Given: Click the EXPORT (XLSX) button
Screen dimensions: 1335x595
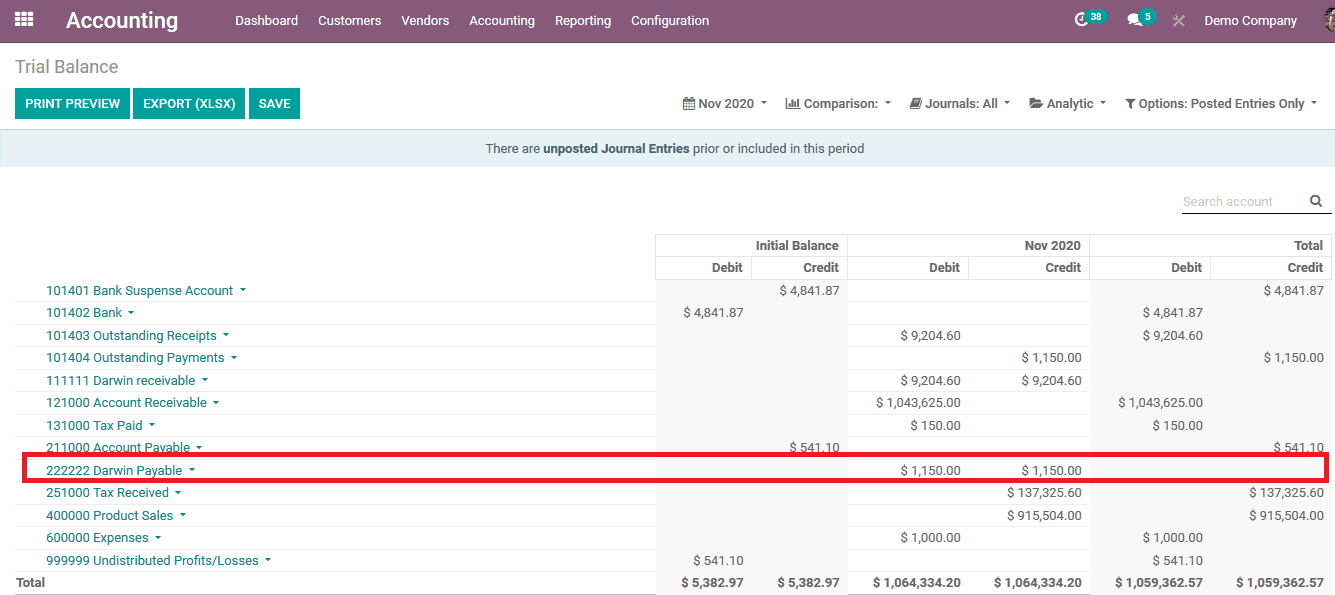Looking at the screenshot, I should pos(189,103).
